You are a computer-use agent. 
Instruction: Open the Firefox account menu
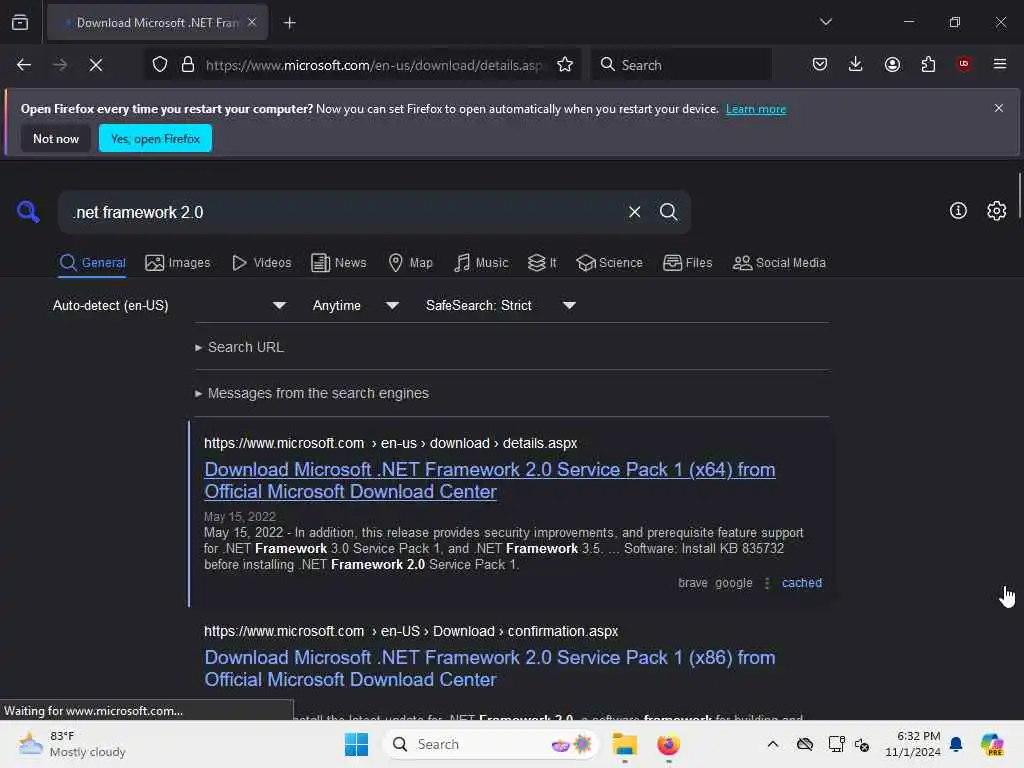892,65
